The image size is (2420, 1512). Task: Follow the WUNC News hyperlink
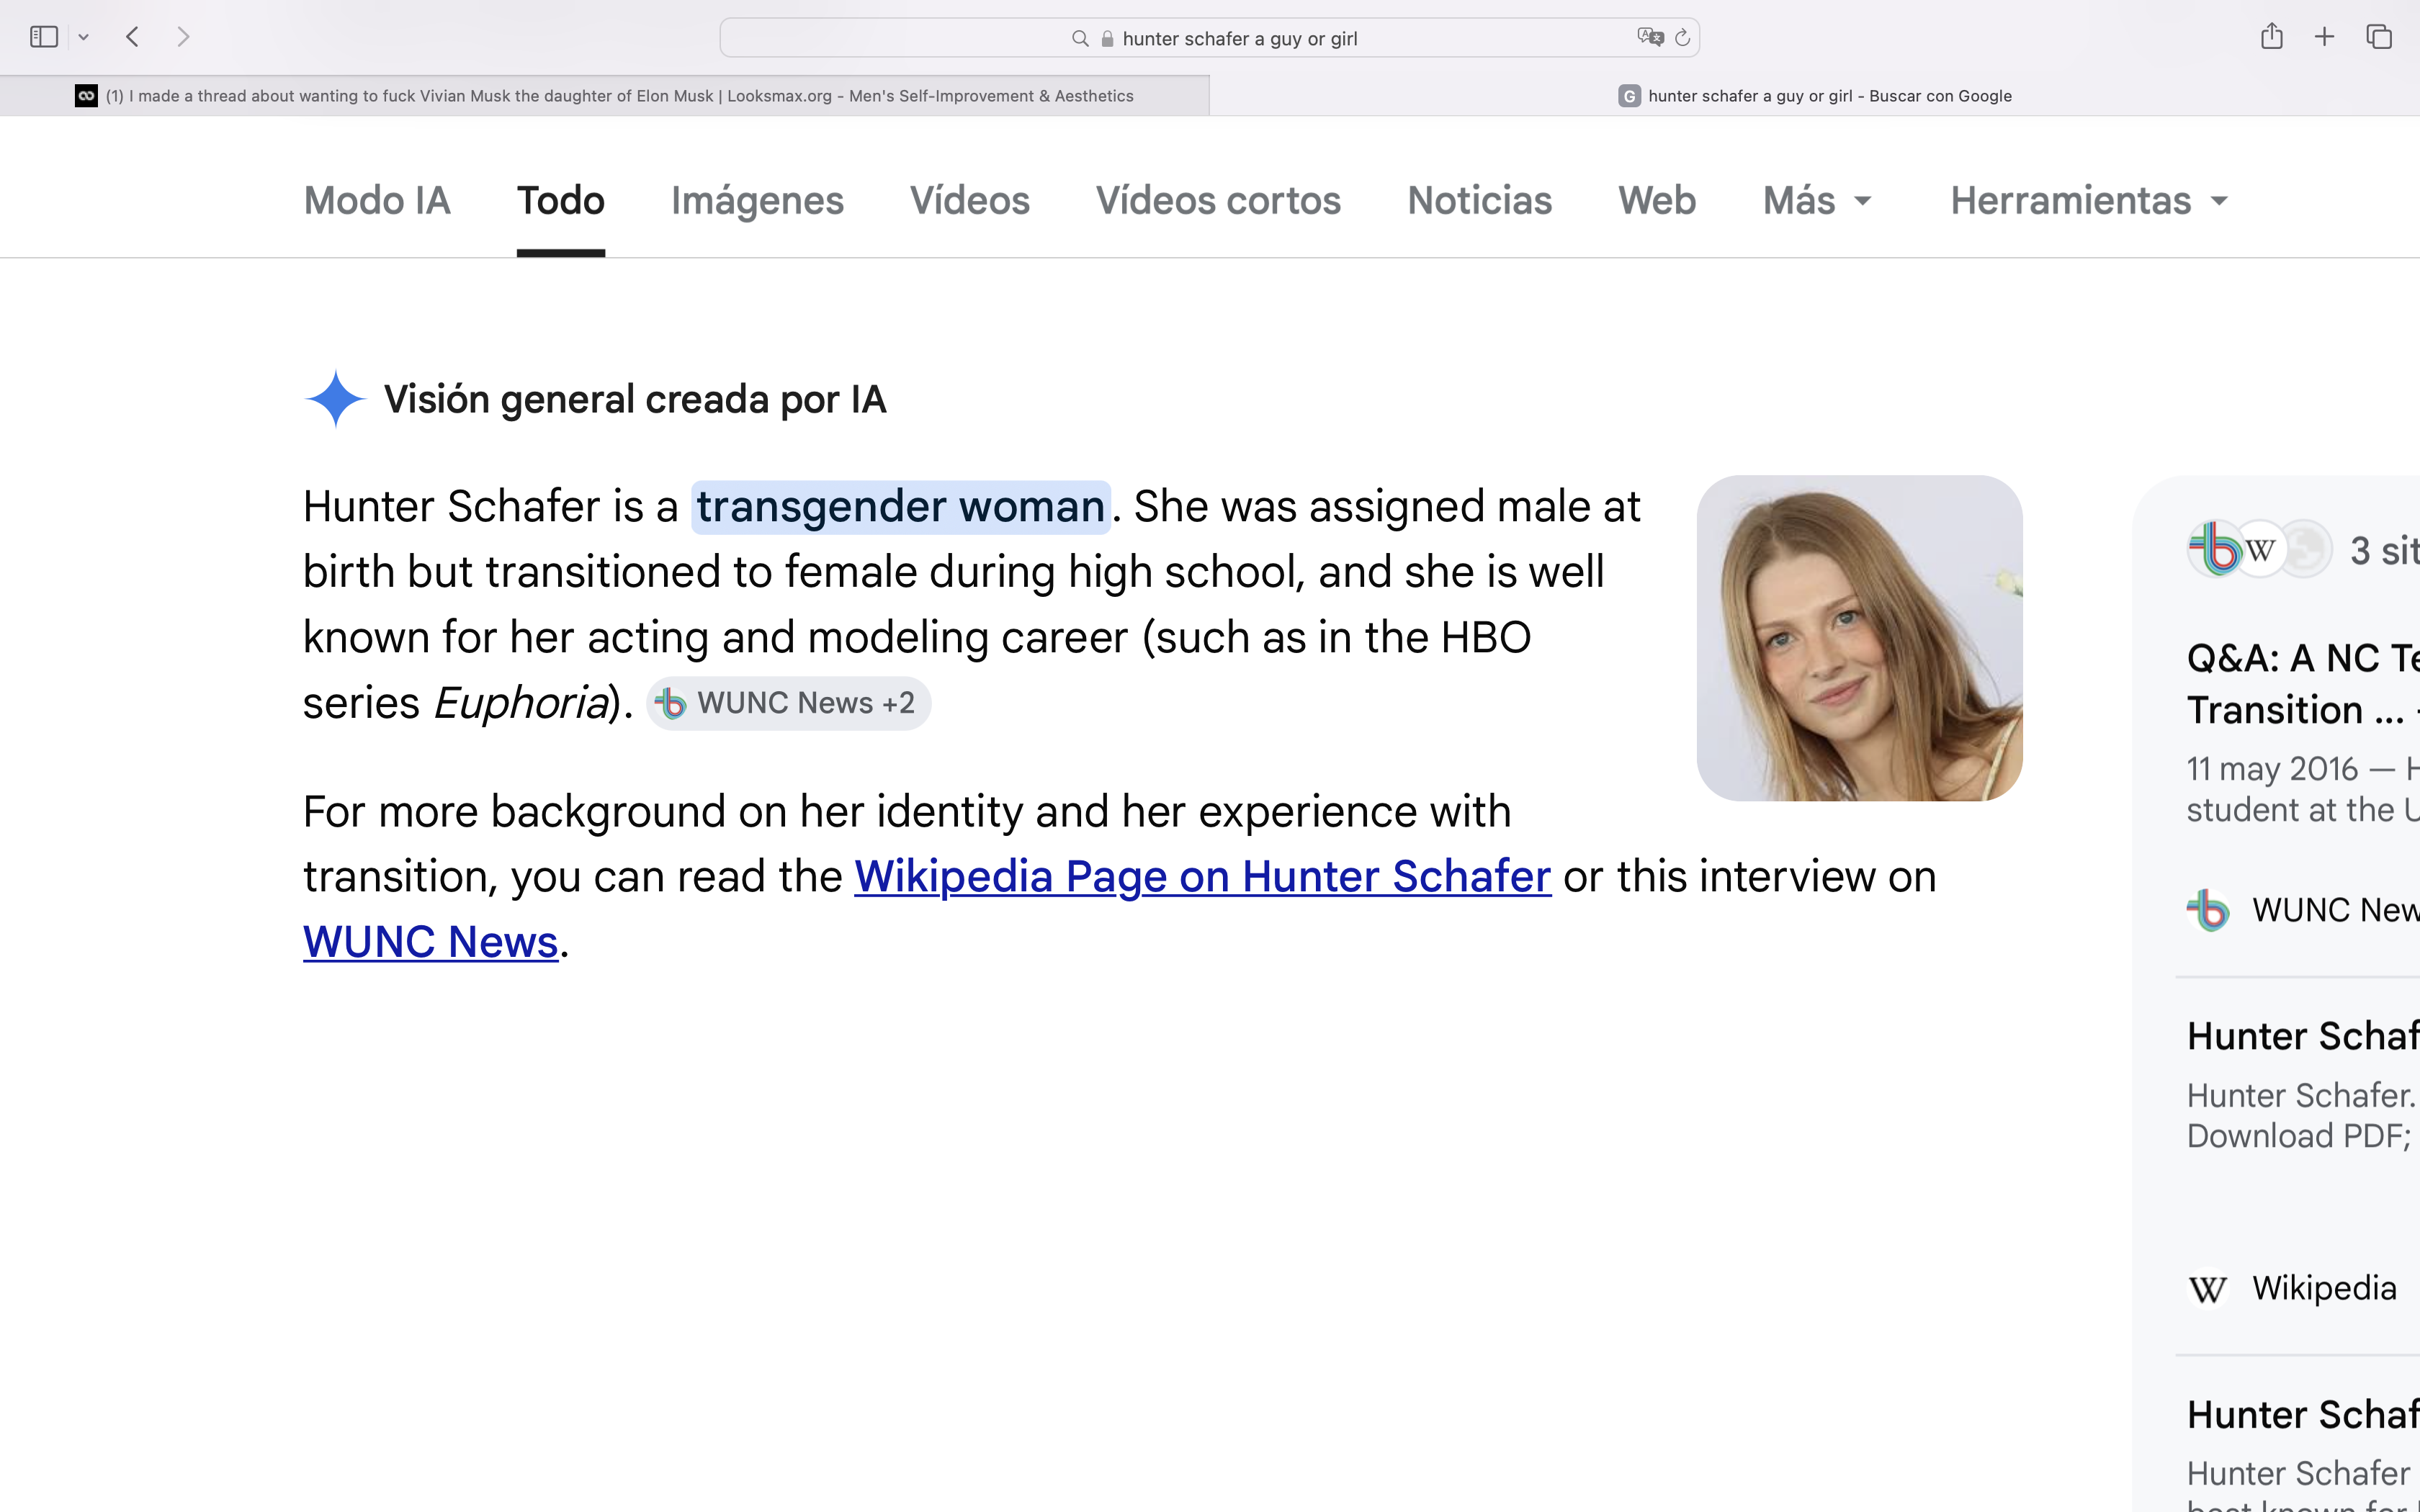pos(430,942)
